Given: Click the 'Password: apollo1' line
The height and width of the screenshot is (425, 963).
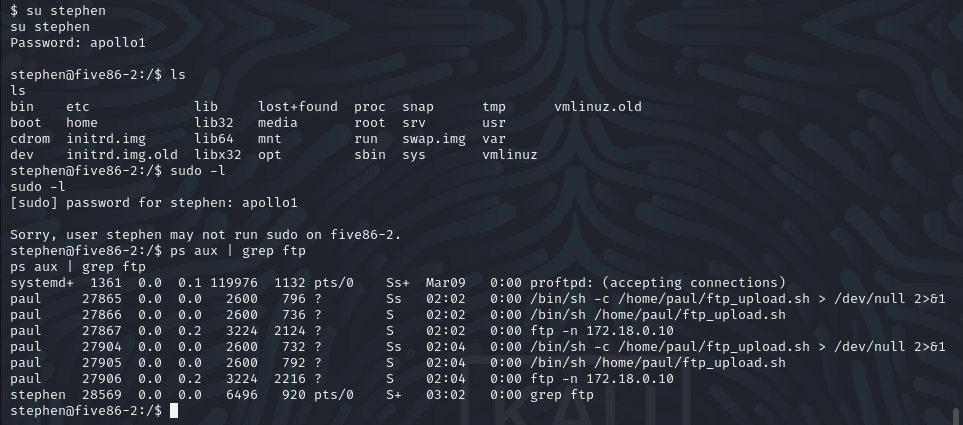Looking at the screenshot, I should (x=78, y=43).
